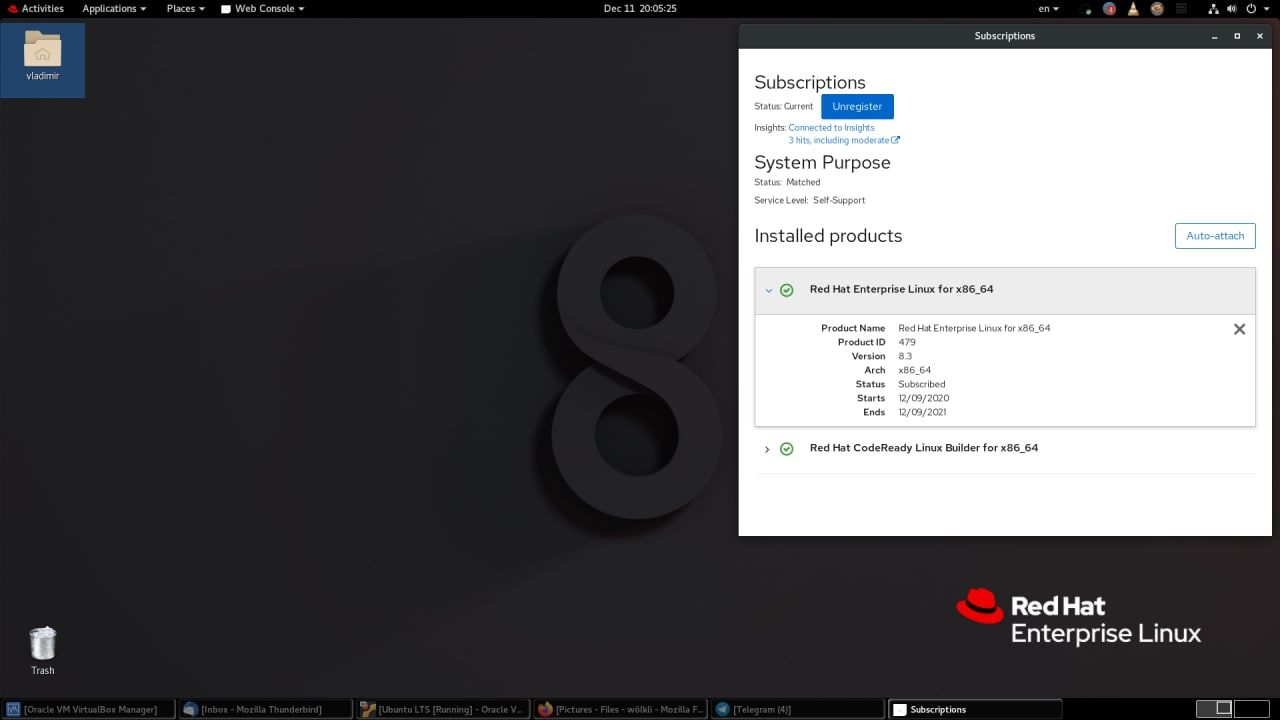Screen dimensions: 1280x720
Task: Switch to Pictures - Files Firefox window
Action: [x=619, y=709]
